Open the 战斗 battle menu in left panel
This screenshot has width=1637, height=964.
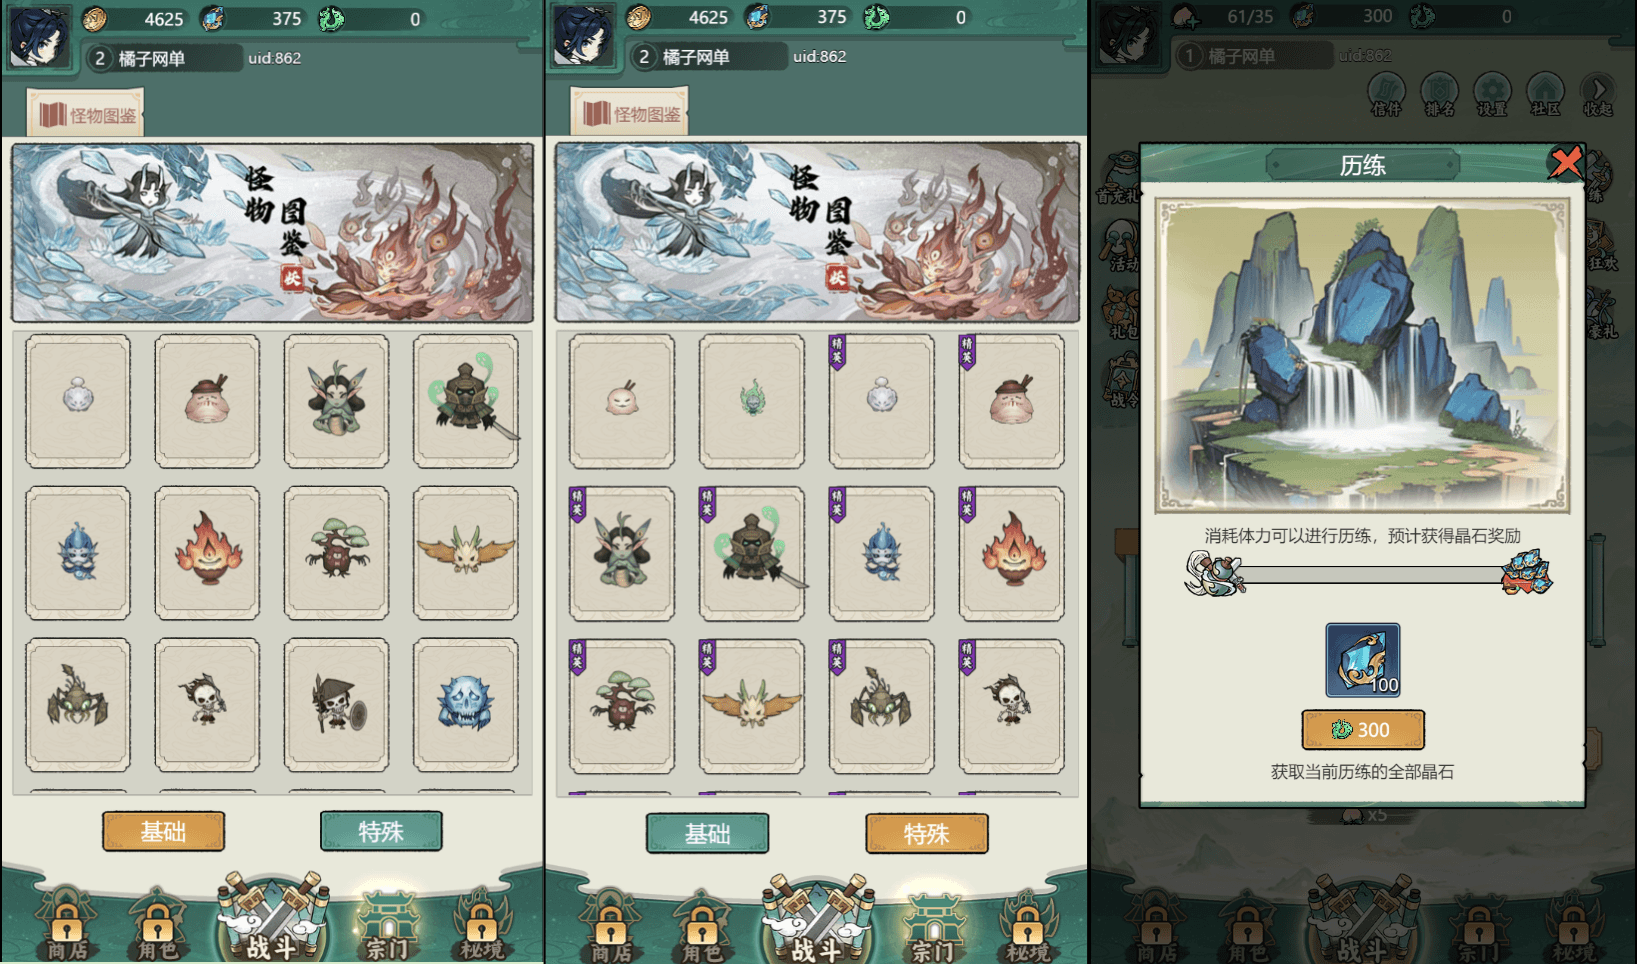pyautogui.click(x=272, y=917)
